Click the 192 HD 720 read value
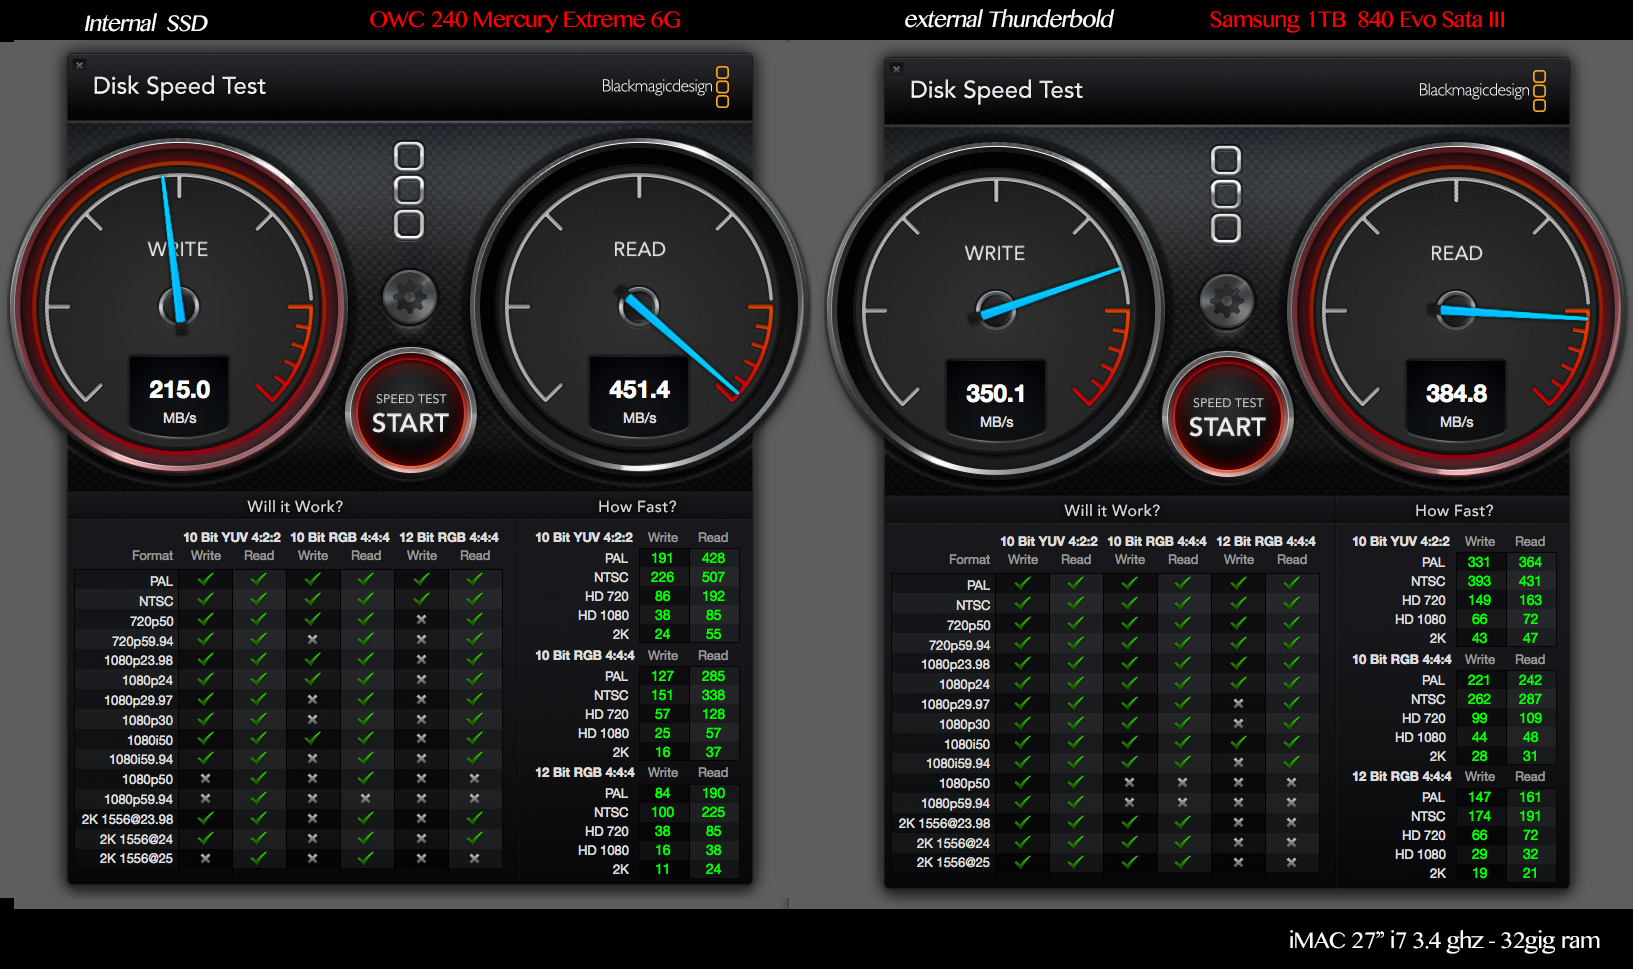 click(713, 596)
